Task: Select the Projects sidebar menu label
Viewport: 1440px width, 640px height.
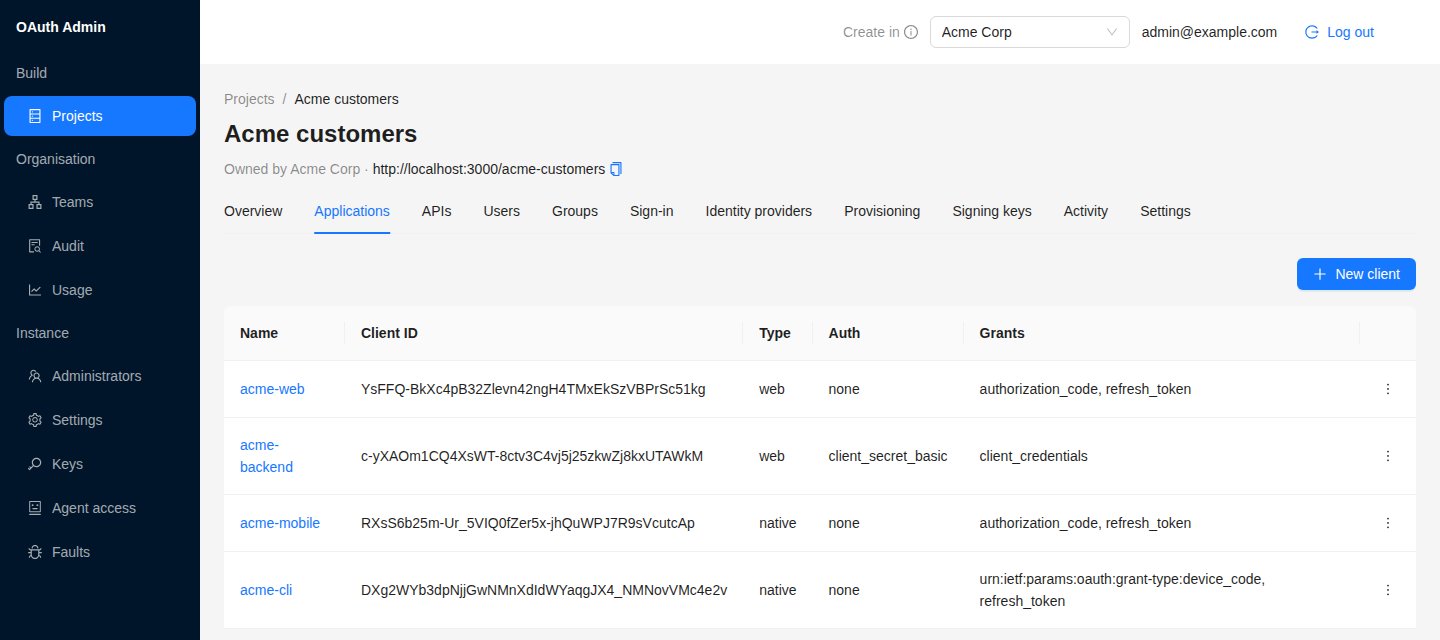Action: coord(77,116)
